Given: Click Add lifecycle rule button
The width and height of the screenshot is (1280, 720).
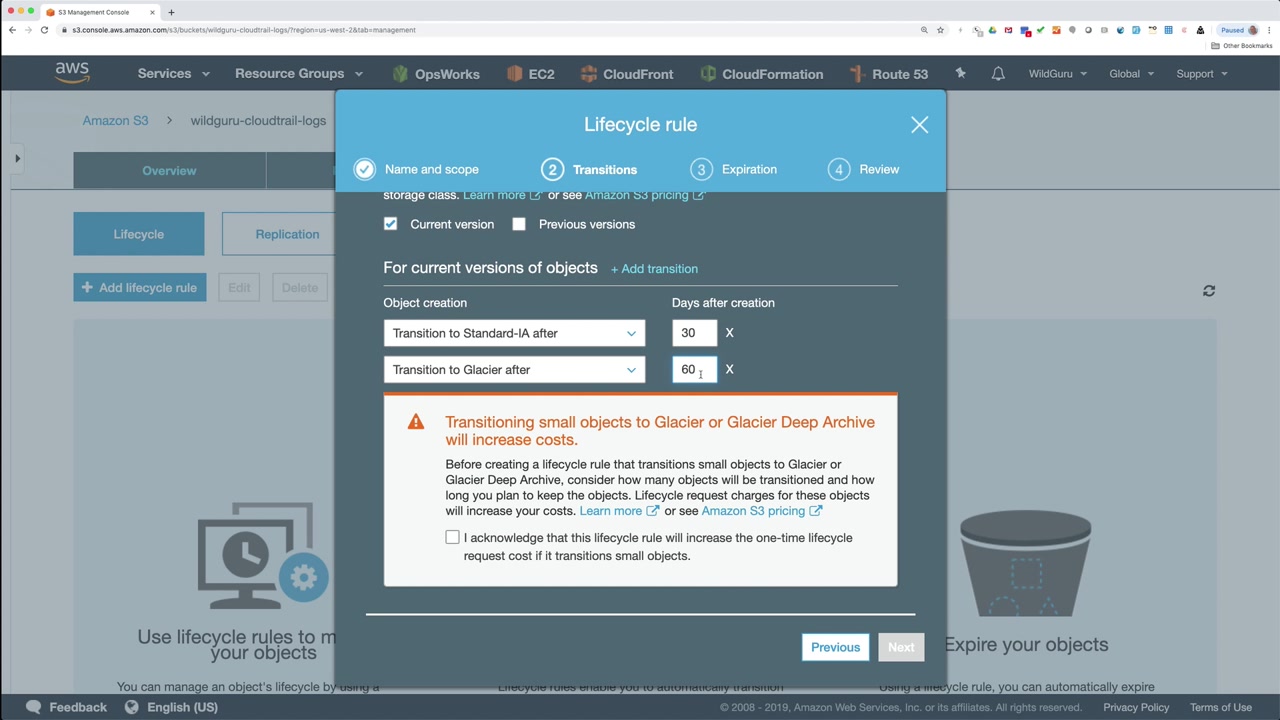Looking at the screenshot, I should (140, 288).
